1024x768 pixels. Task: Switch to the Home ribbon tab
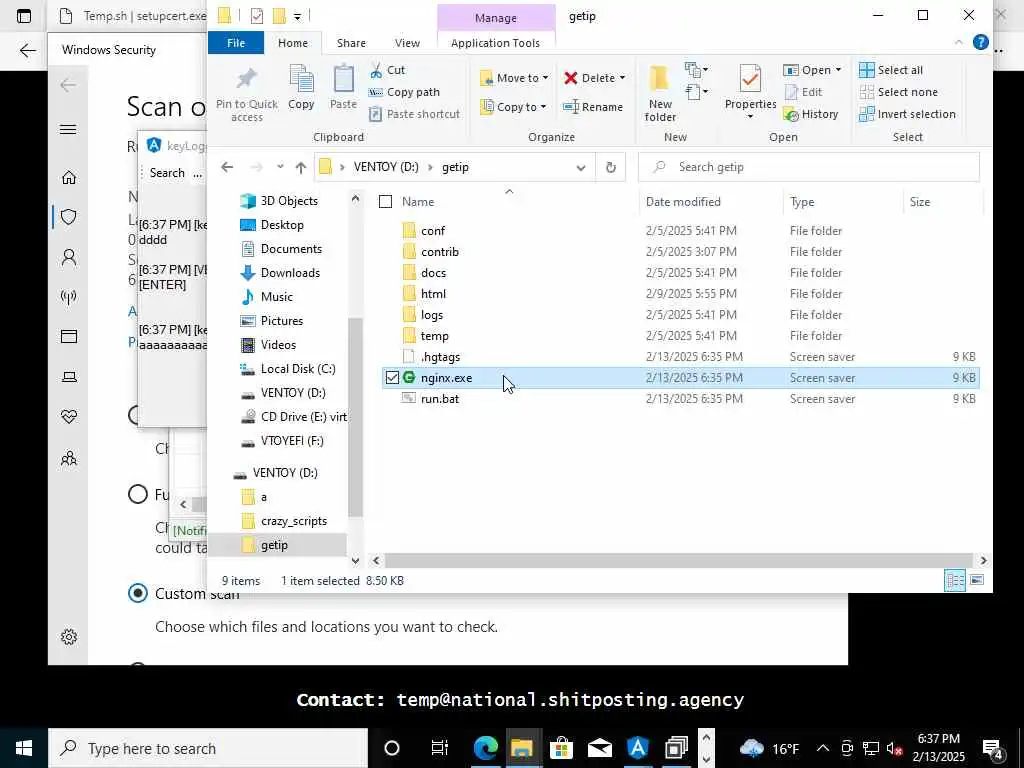(293, 42)
